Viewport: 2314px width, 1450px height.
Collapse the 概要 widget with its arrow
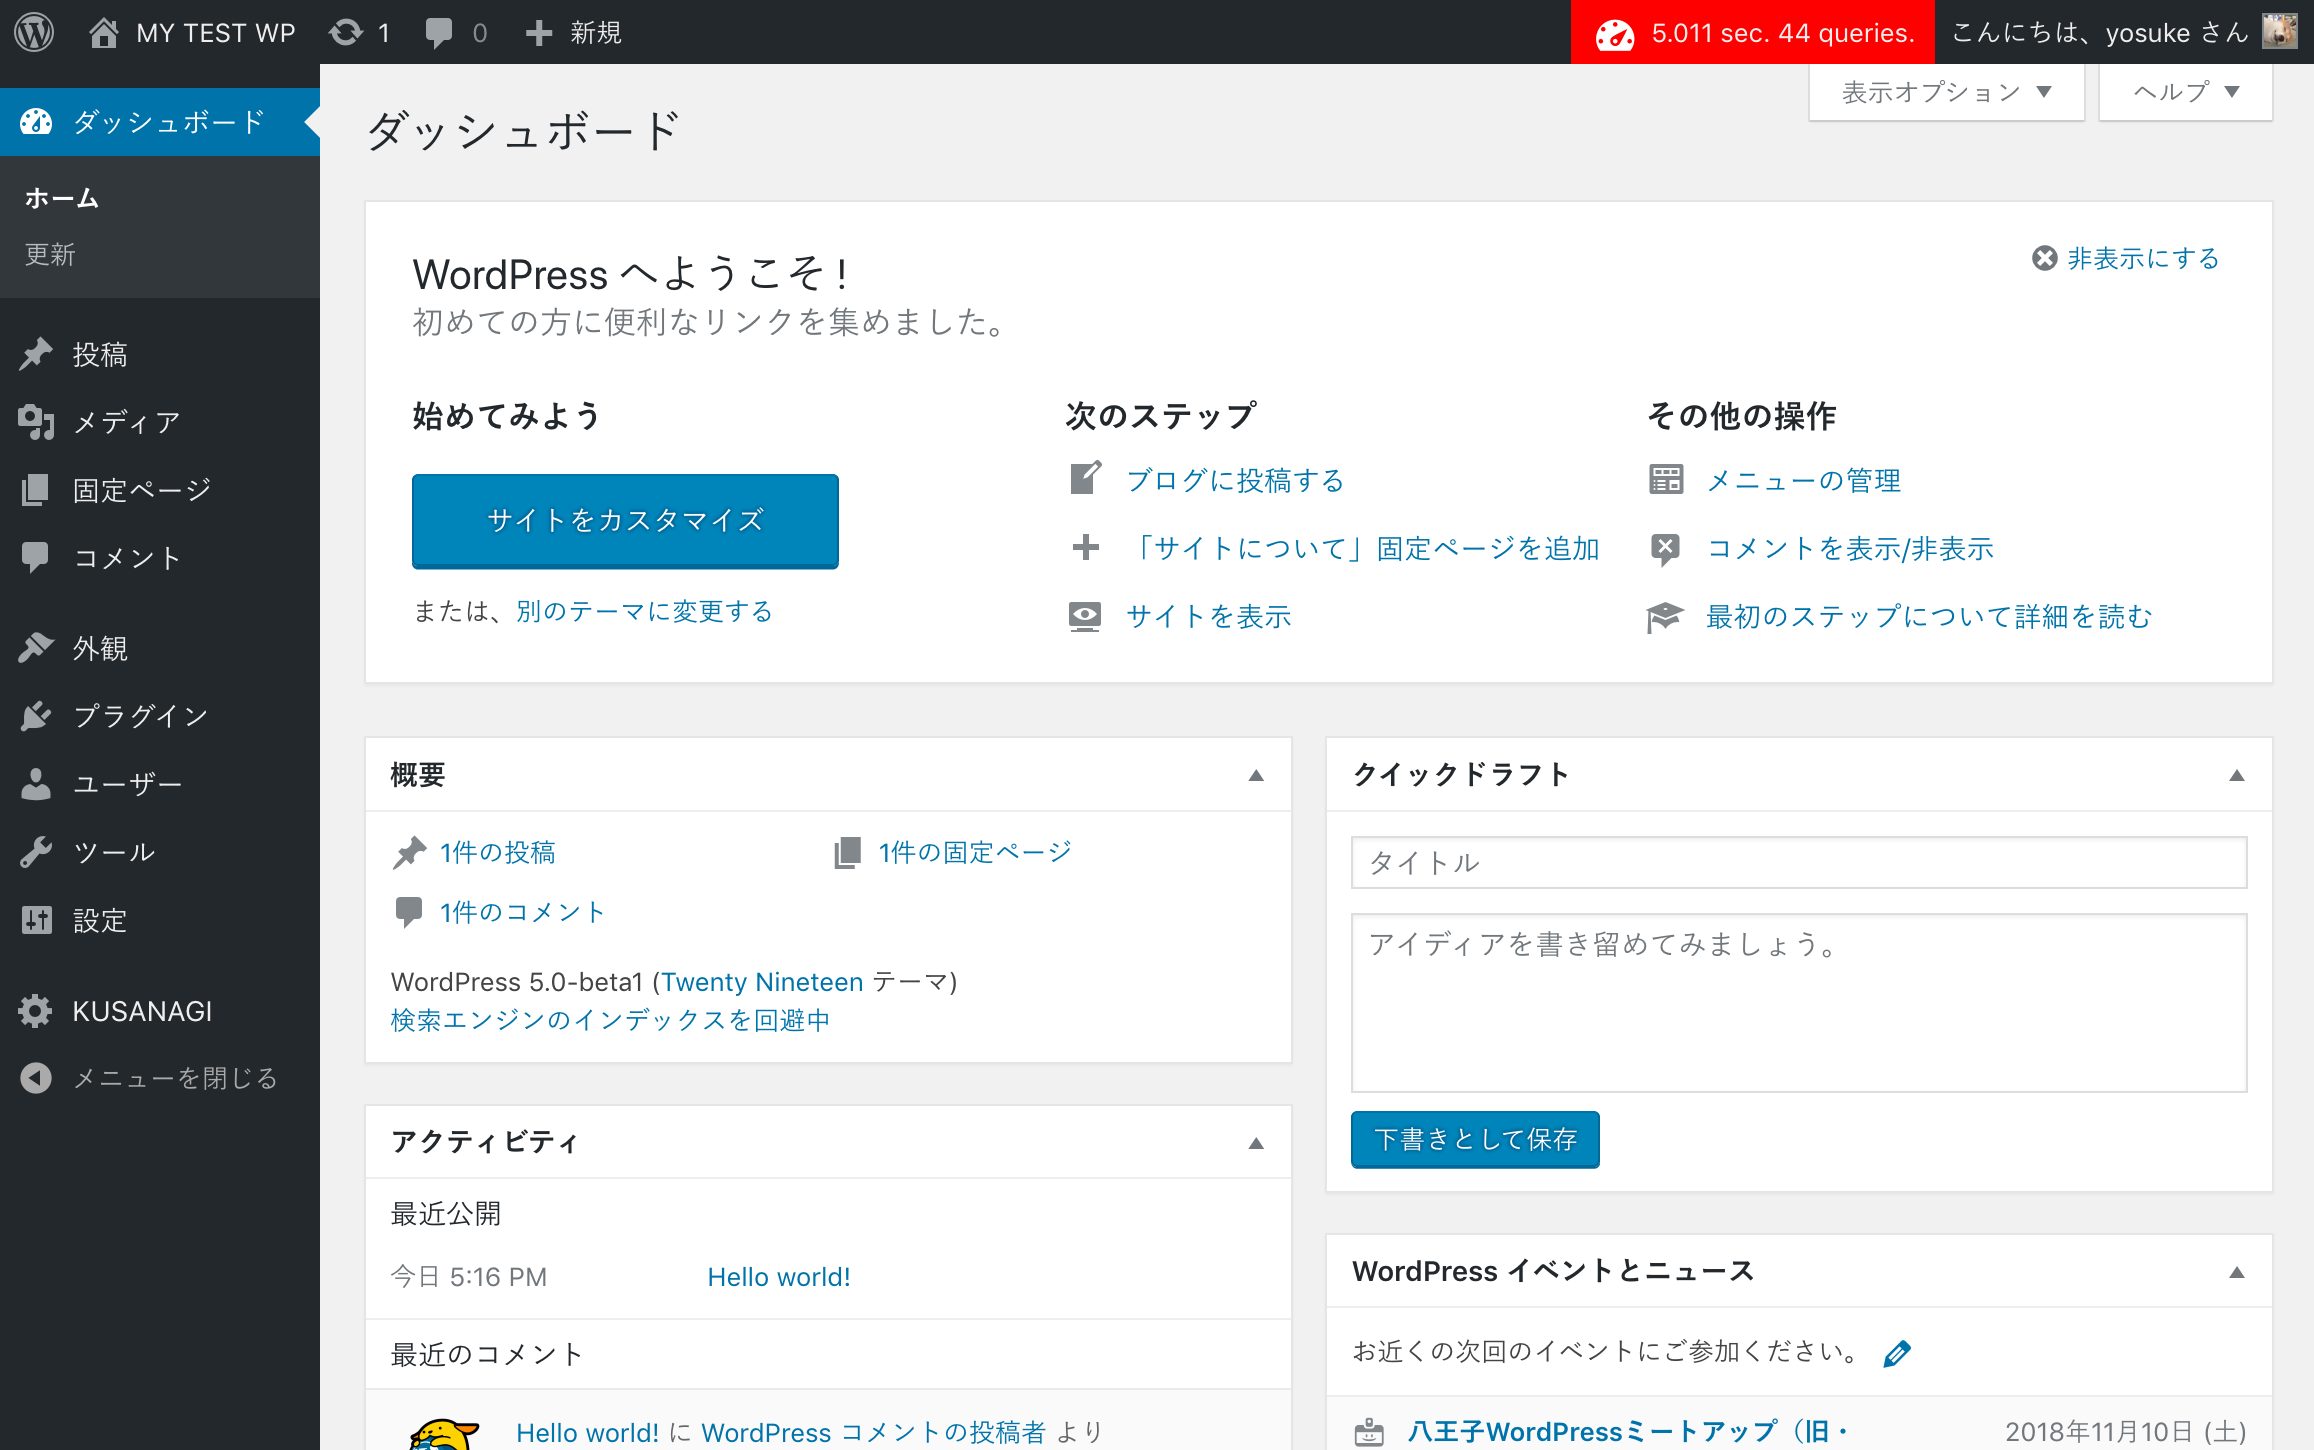click(x=1256, y=775)
